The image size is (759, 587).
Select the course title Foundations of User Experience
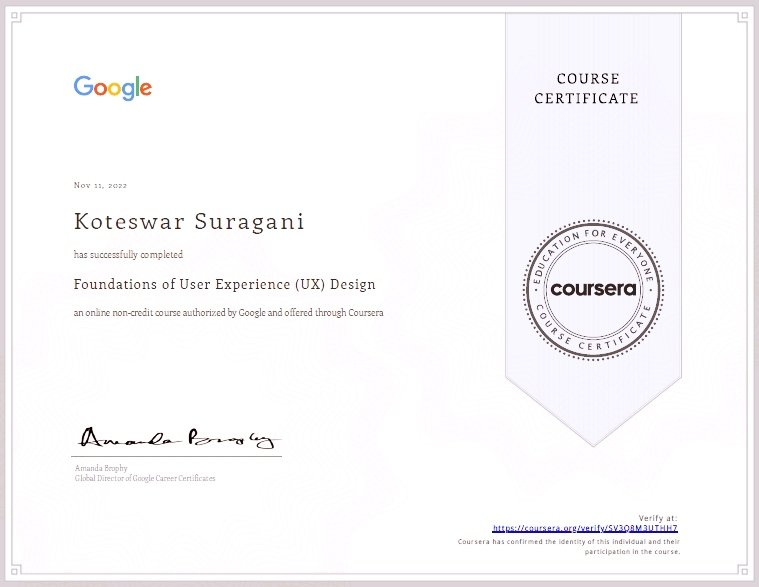[225, 285]
